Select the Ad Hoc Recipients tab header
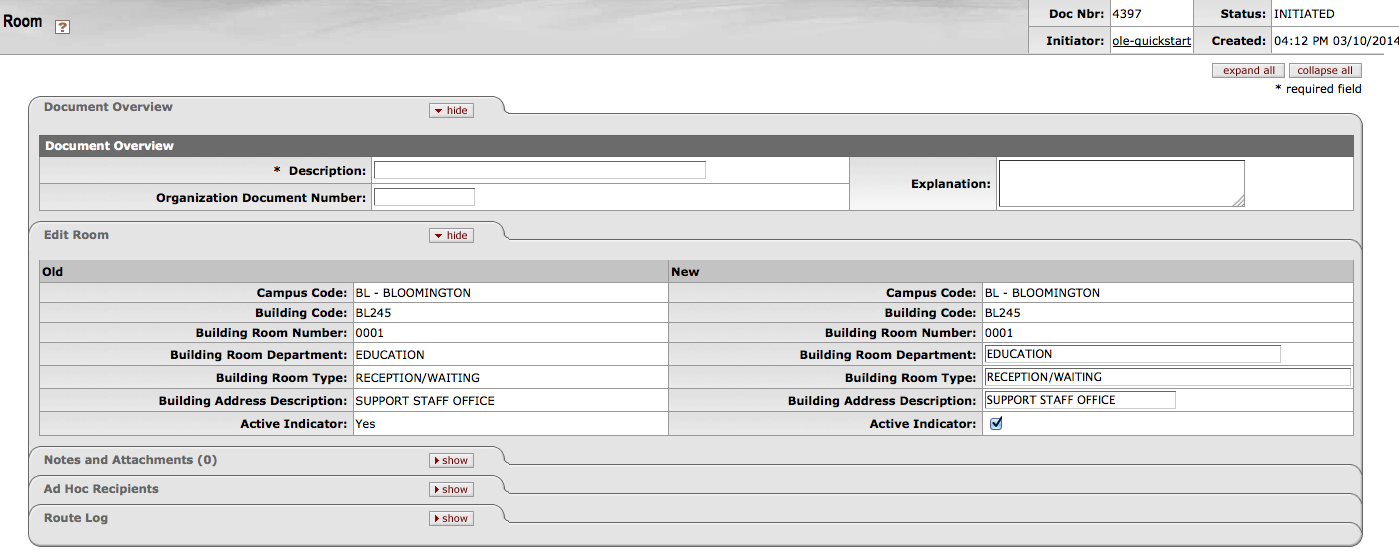 coord(101,489)
